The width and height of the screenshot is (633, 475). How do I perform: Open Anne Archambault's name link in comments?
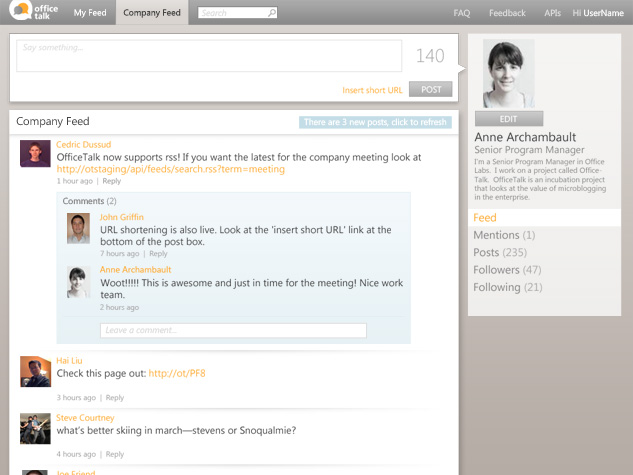click(x=135, y=270)
